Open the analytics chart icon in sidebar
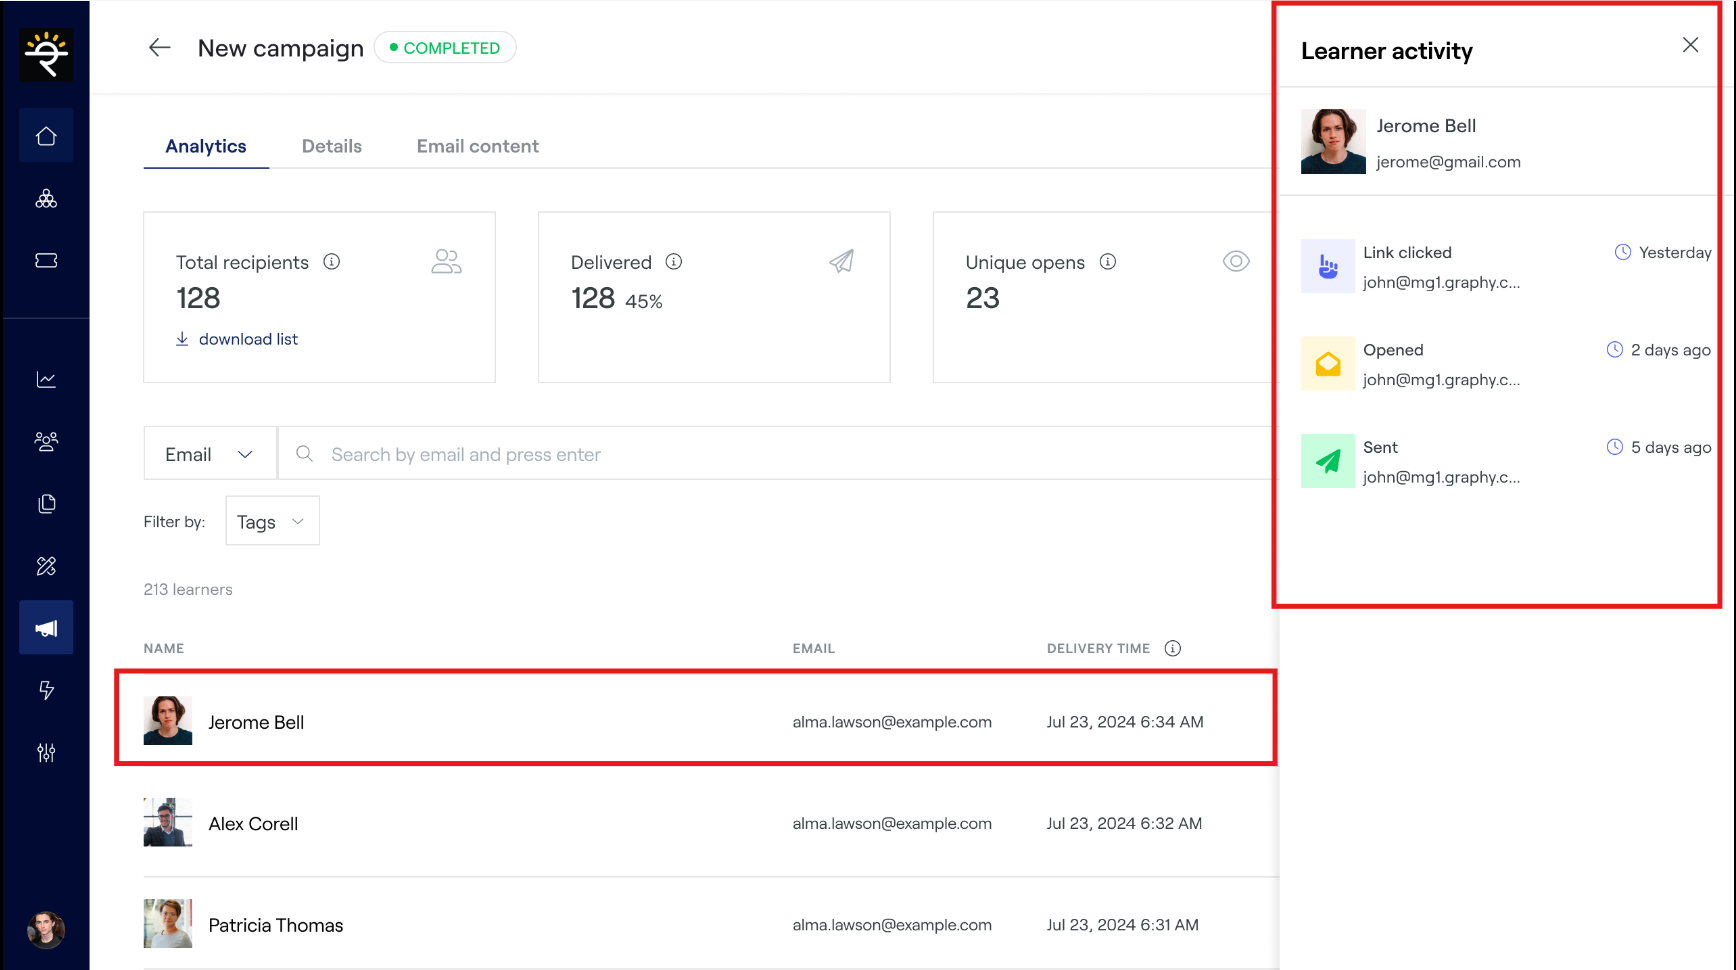The width and height of the screenshot is (1736, 970). coord(46,380)
